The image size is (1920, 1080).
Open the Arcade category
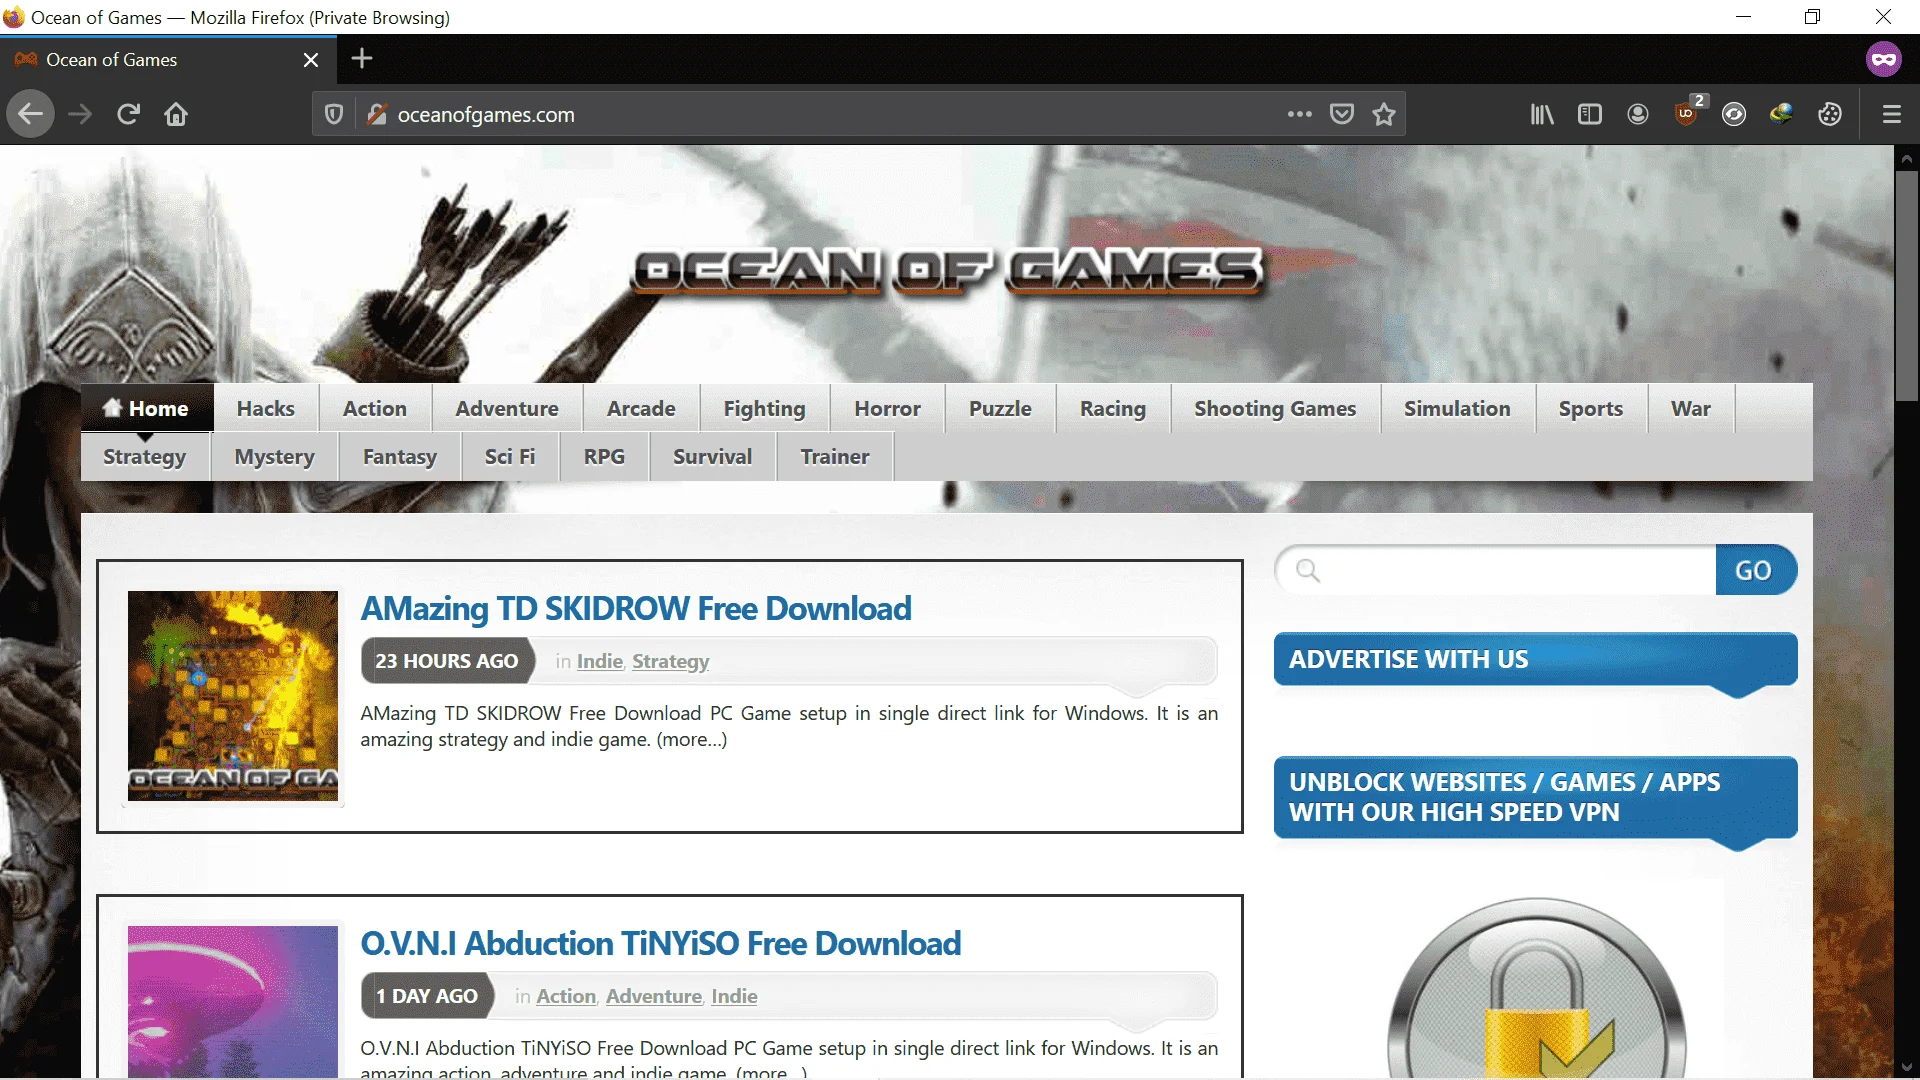tap(641, 408)
